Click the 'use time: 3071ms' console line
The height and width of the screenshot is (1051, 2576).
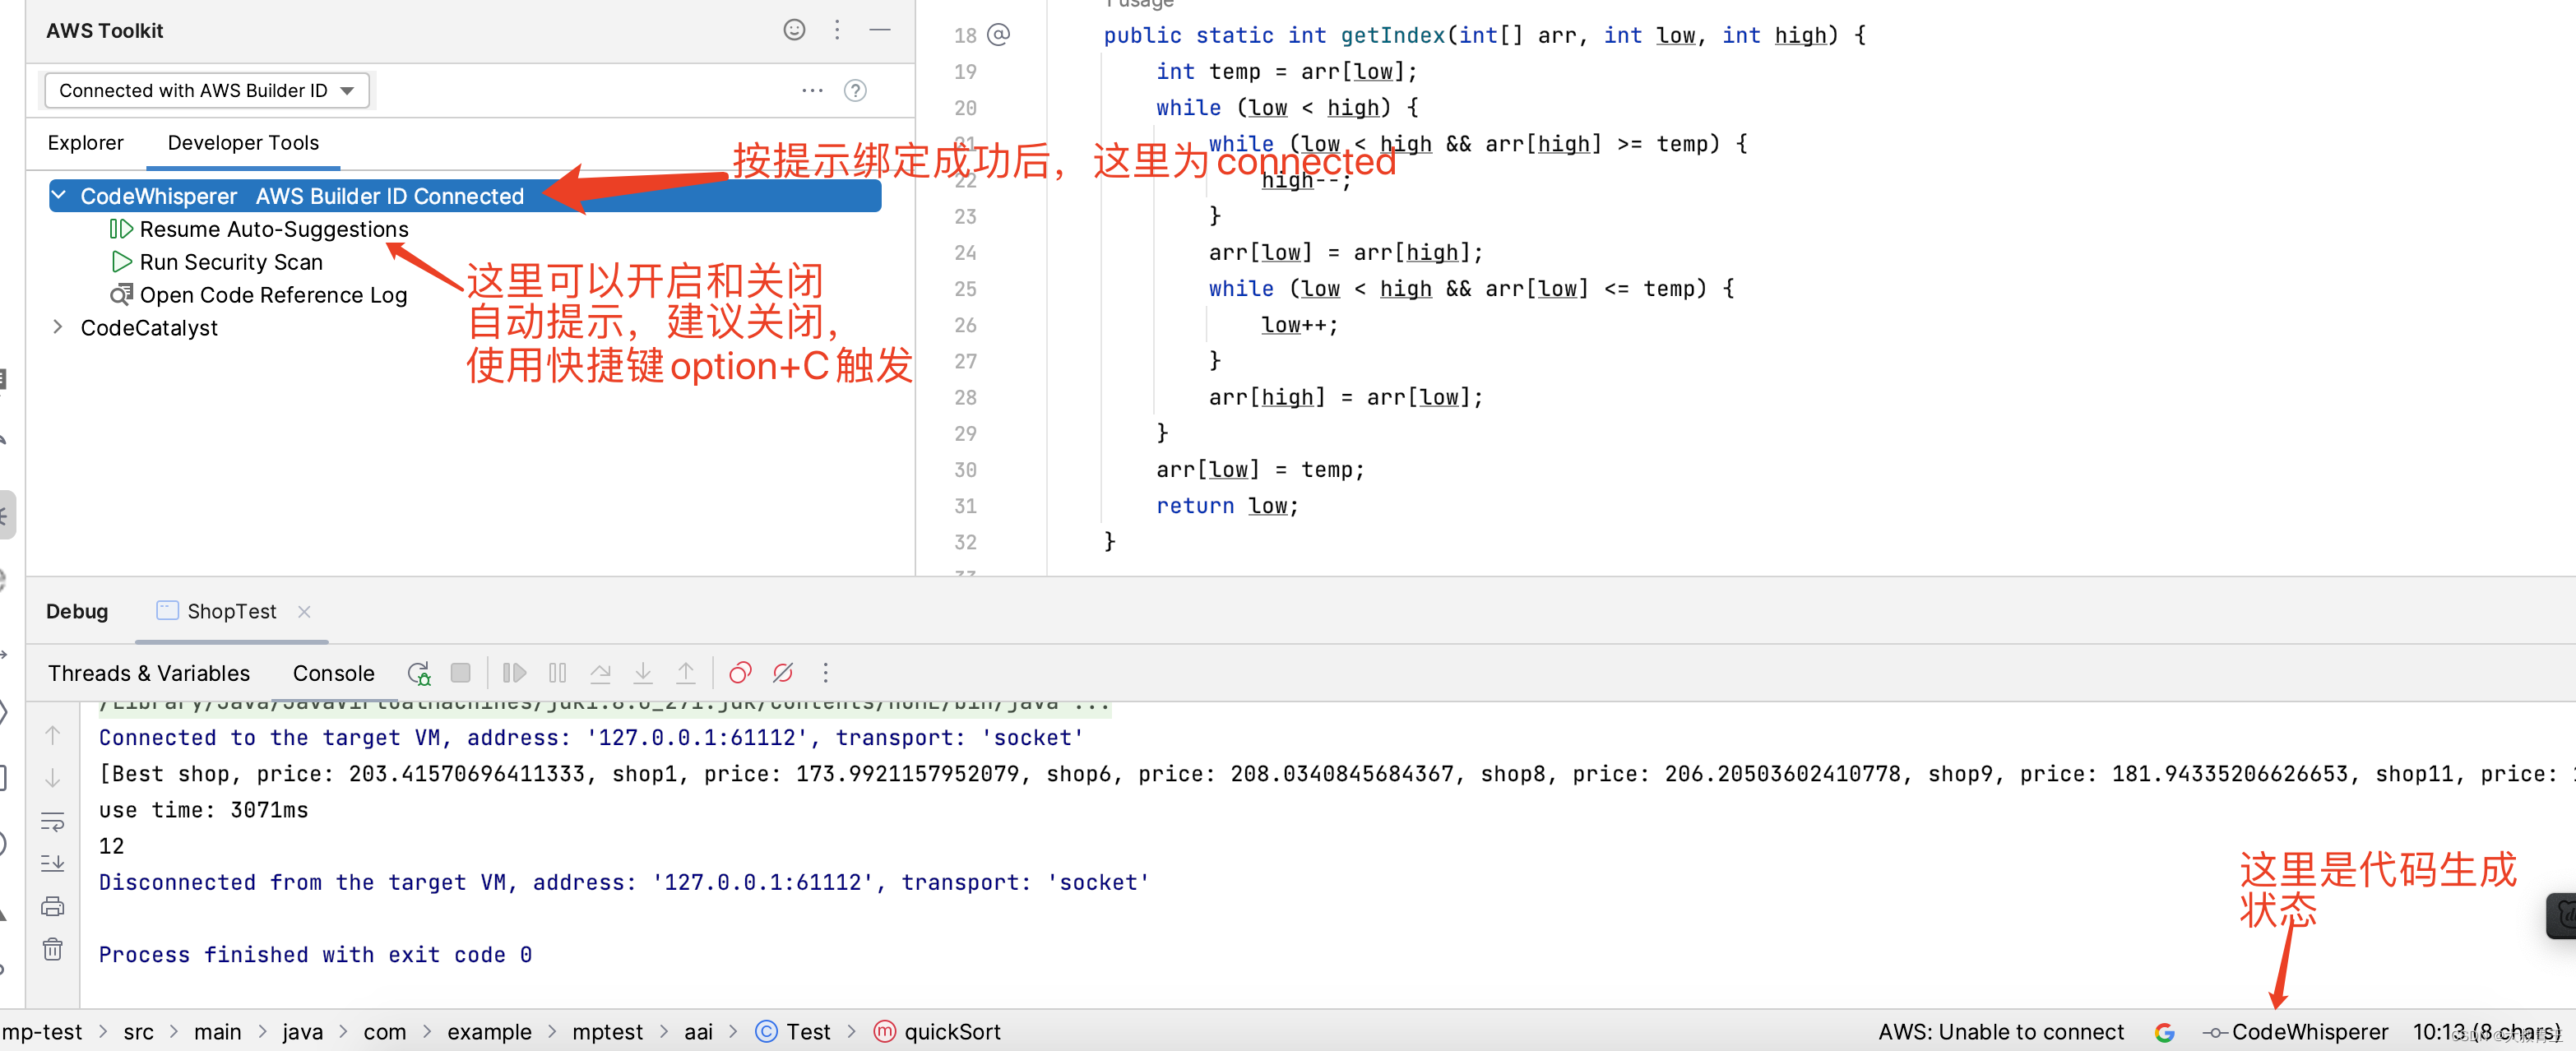[x=204, y=810]
